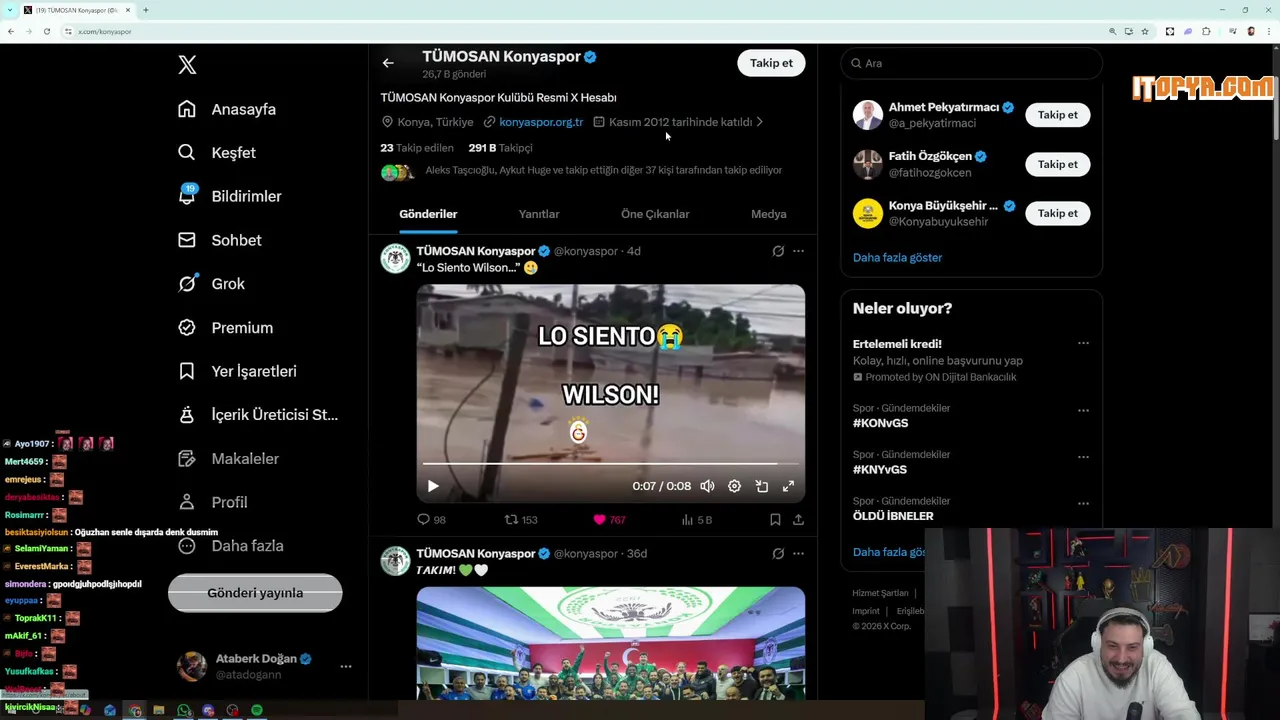Open Spotify from taskbar
This screenshot has width=1280, height=720.
point(257,710)
